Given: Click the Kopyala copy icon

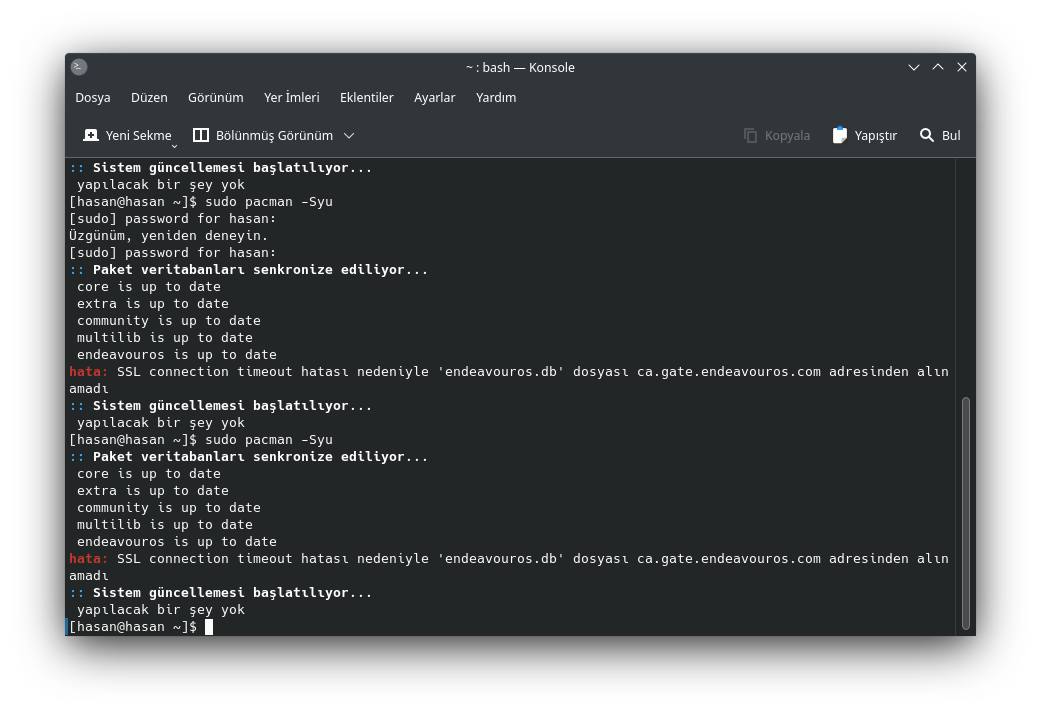Looking at the screenshot, I should [x=750, y=135].
